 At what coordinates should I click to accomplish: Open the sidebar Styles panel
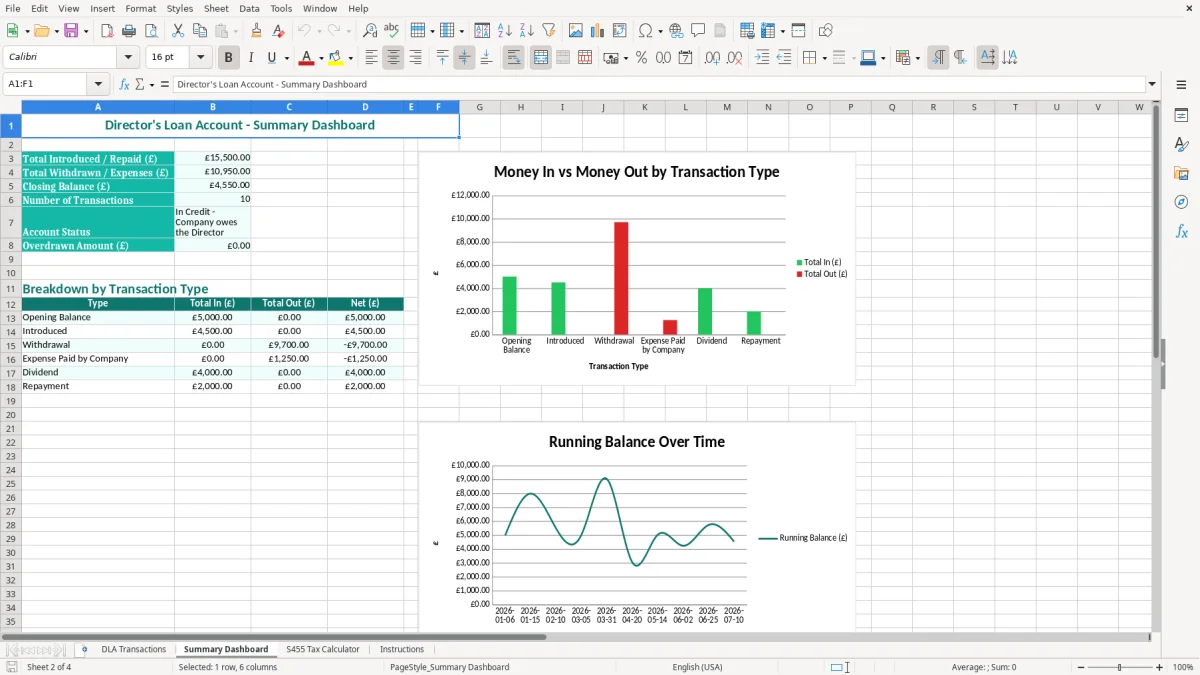pyautogui.click(x=1181, y=144)
